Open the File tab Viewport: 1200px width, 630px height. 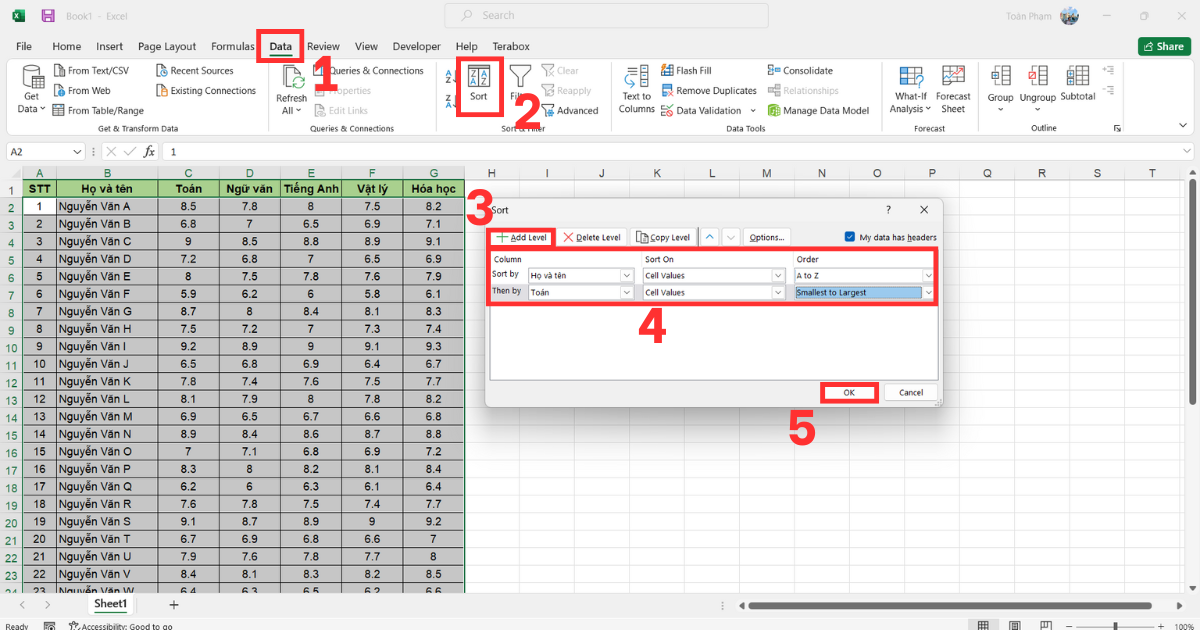coord(24,47)
